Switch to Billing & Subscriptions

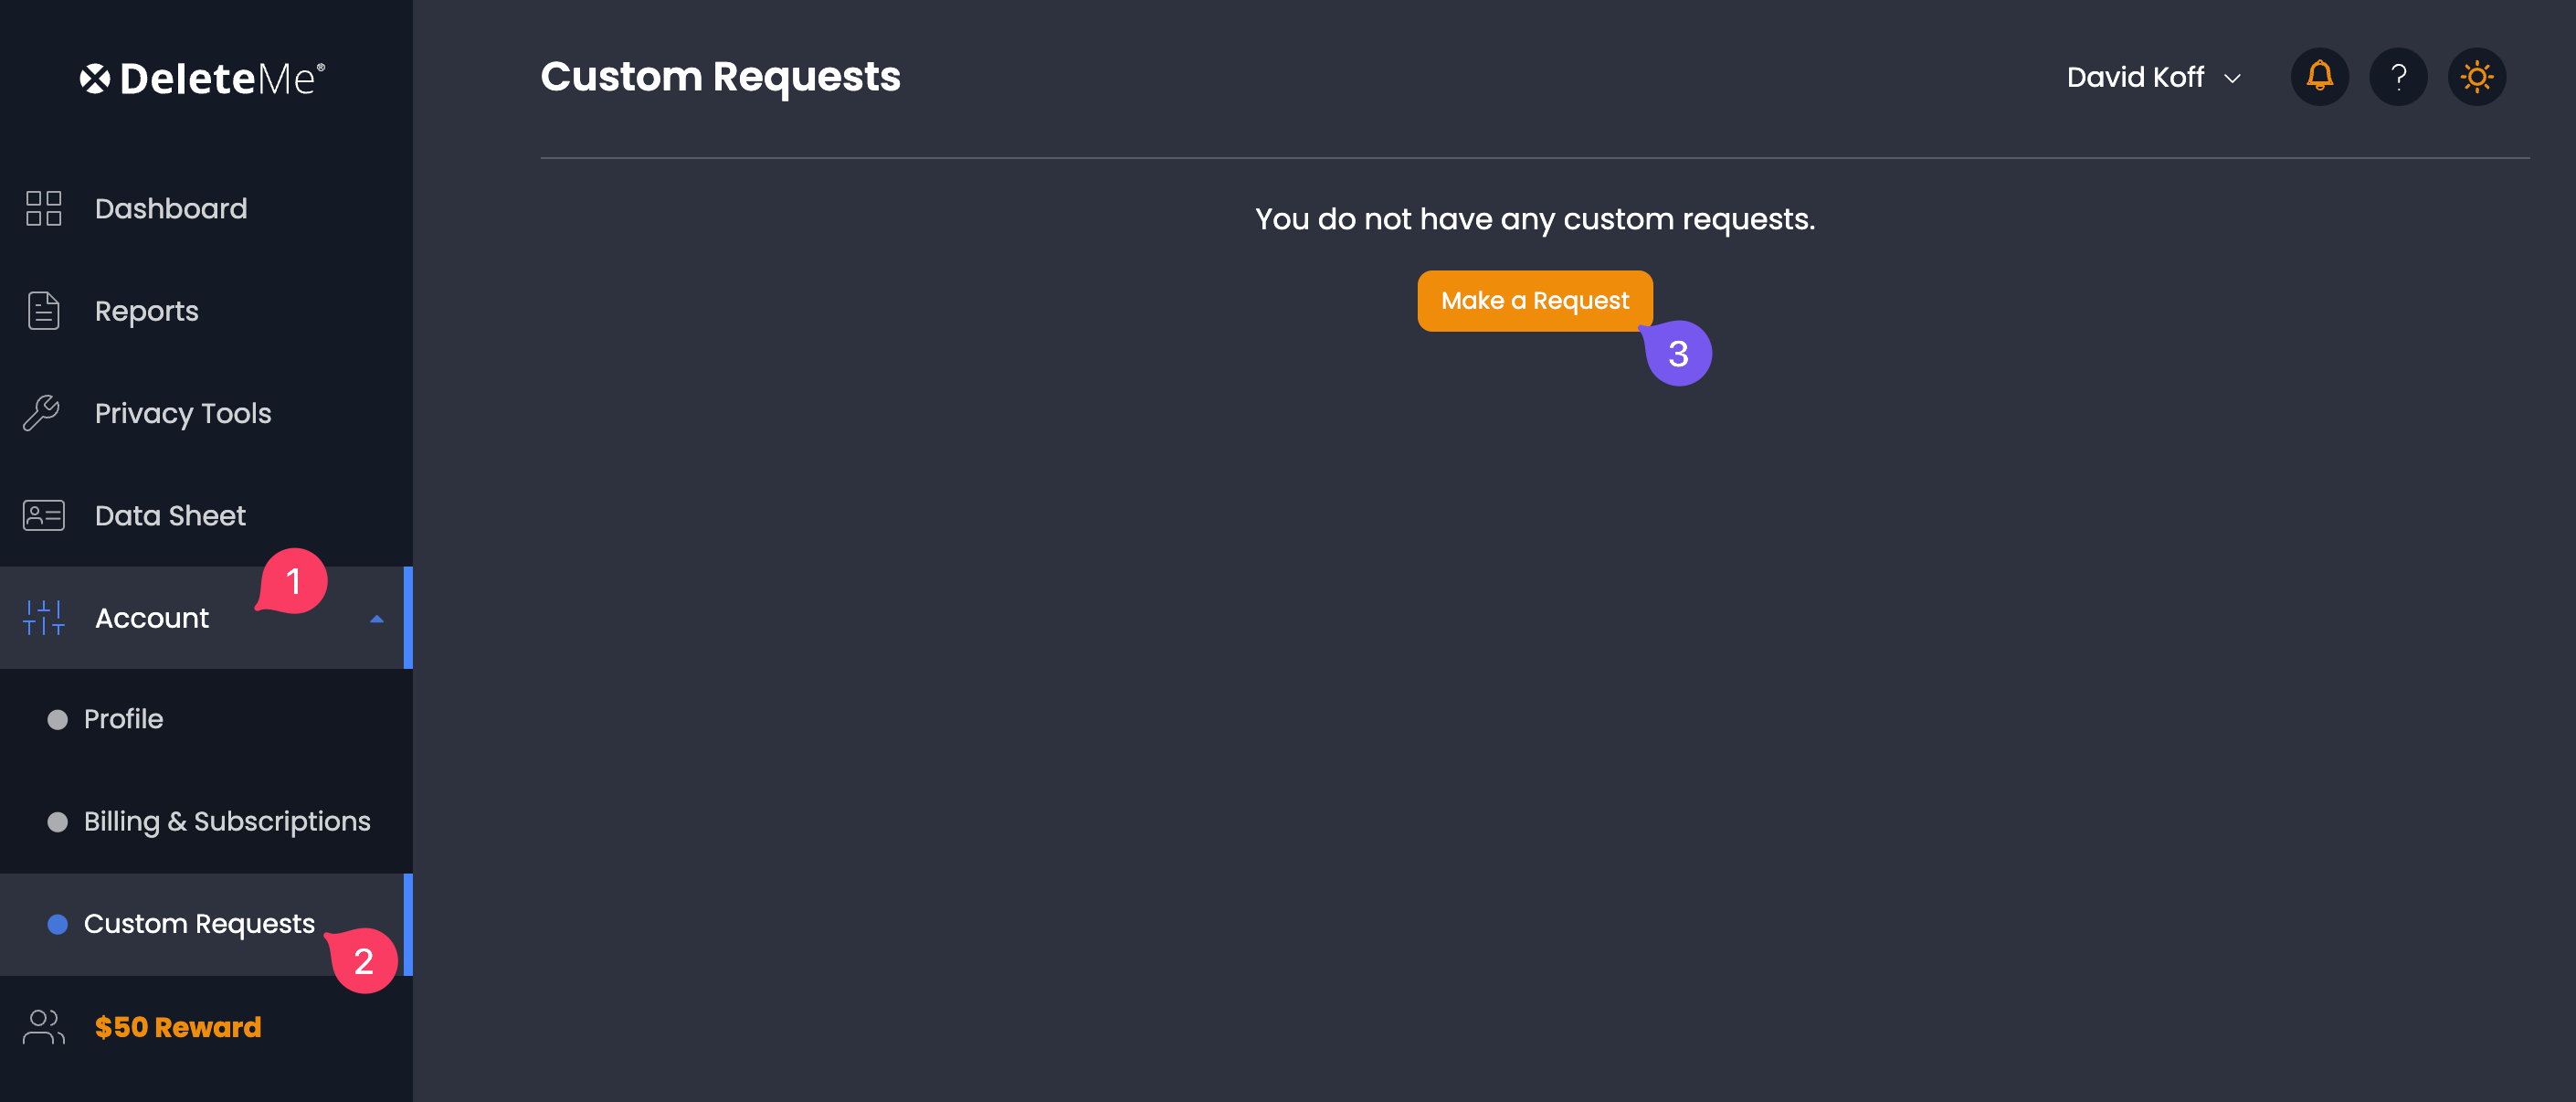(x=227, y=821)
